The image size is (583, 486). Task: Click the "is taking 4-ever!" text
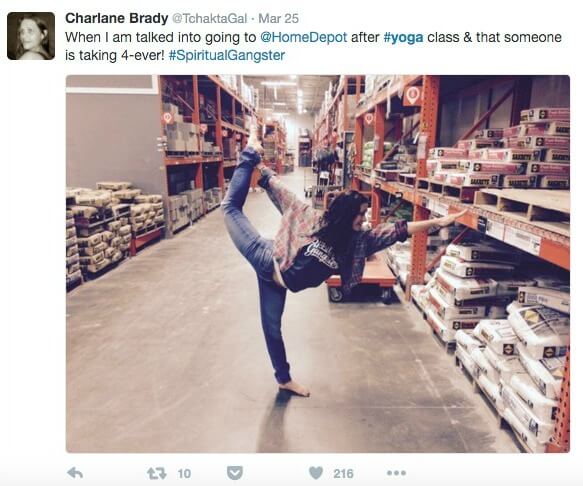point(115,55)
